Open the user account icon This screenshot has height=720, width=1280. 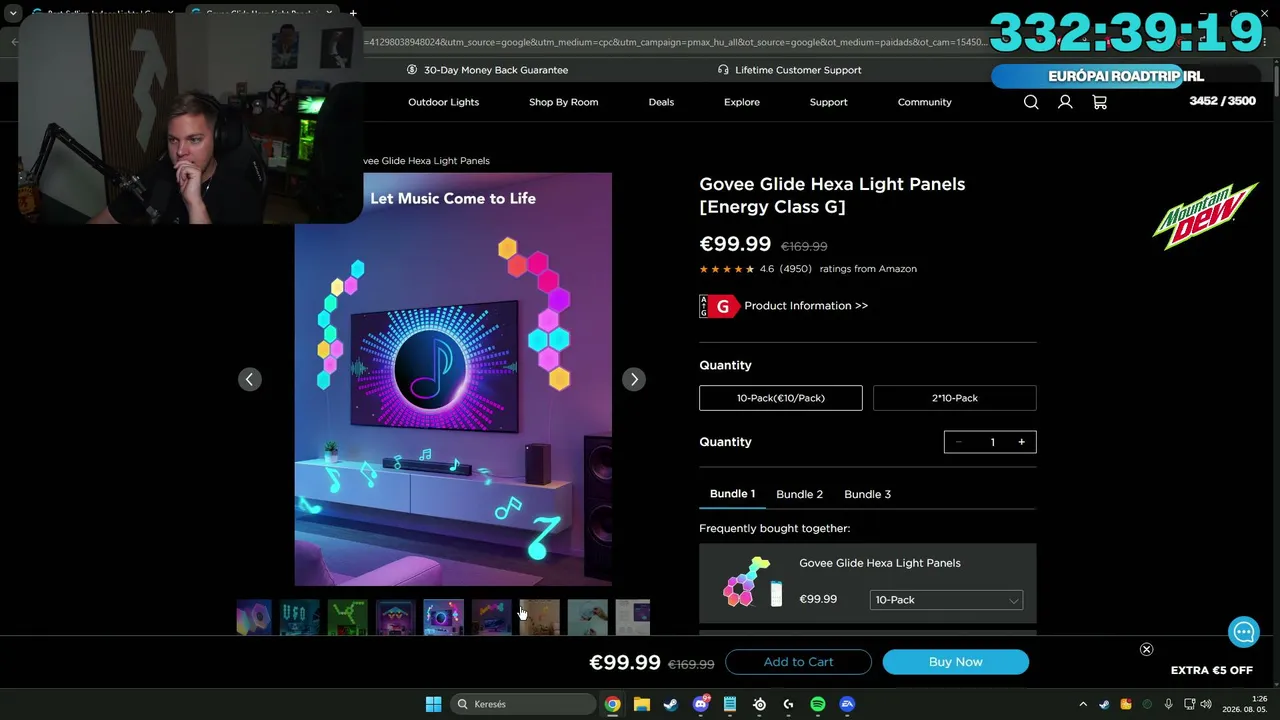(x=1065, y=102)
